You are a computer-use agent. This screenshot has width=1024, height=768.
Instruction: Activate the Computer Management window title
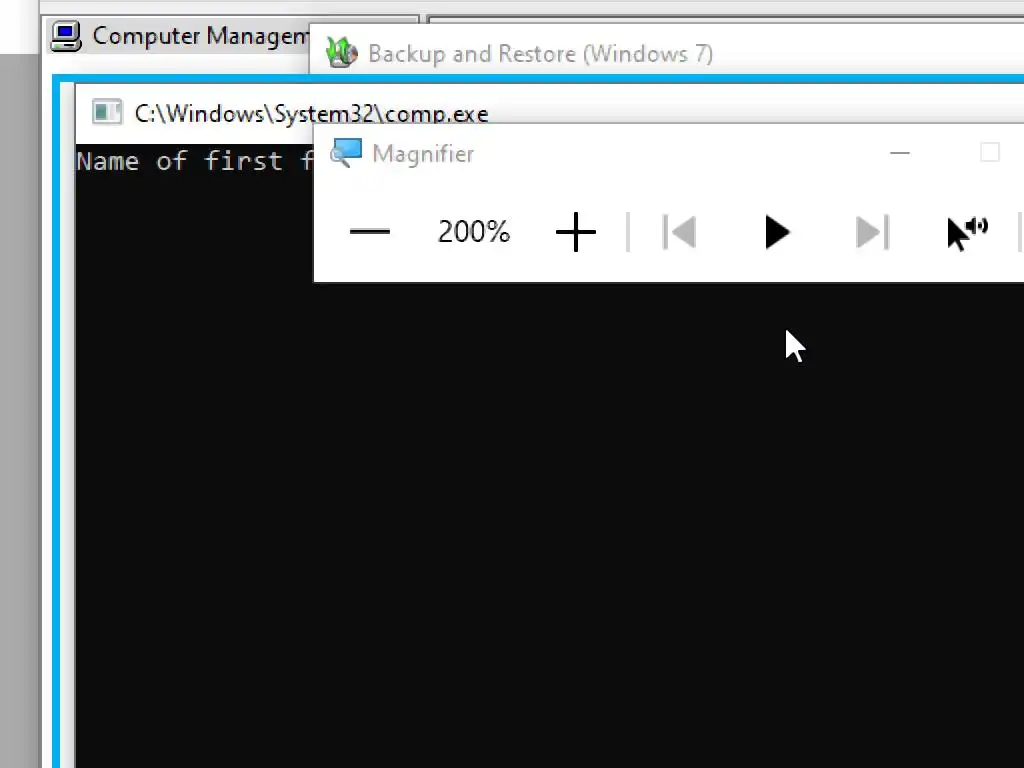click(200, 37)
